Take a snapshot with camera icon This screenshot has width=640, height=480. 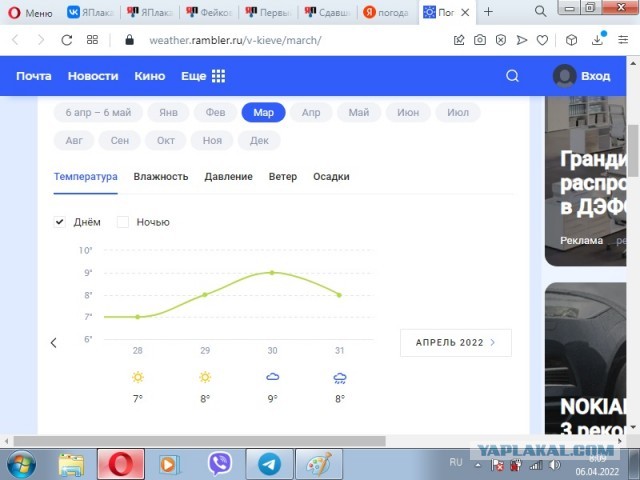point(480,40)
